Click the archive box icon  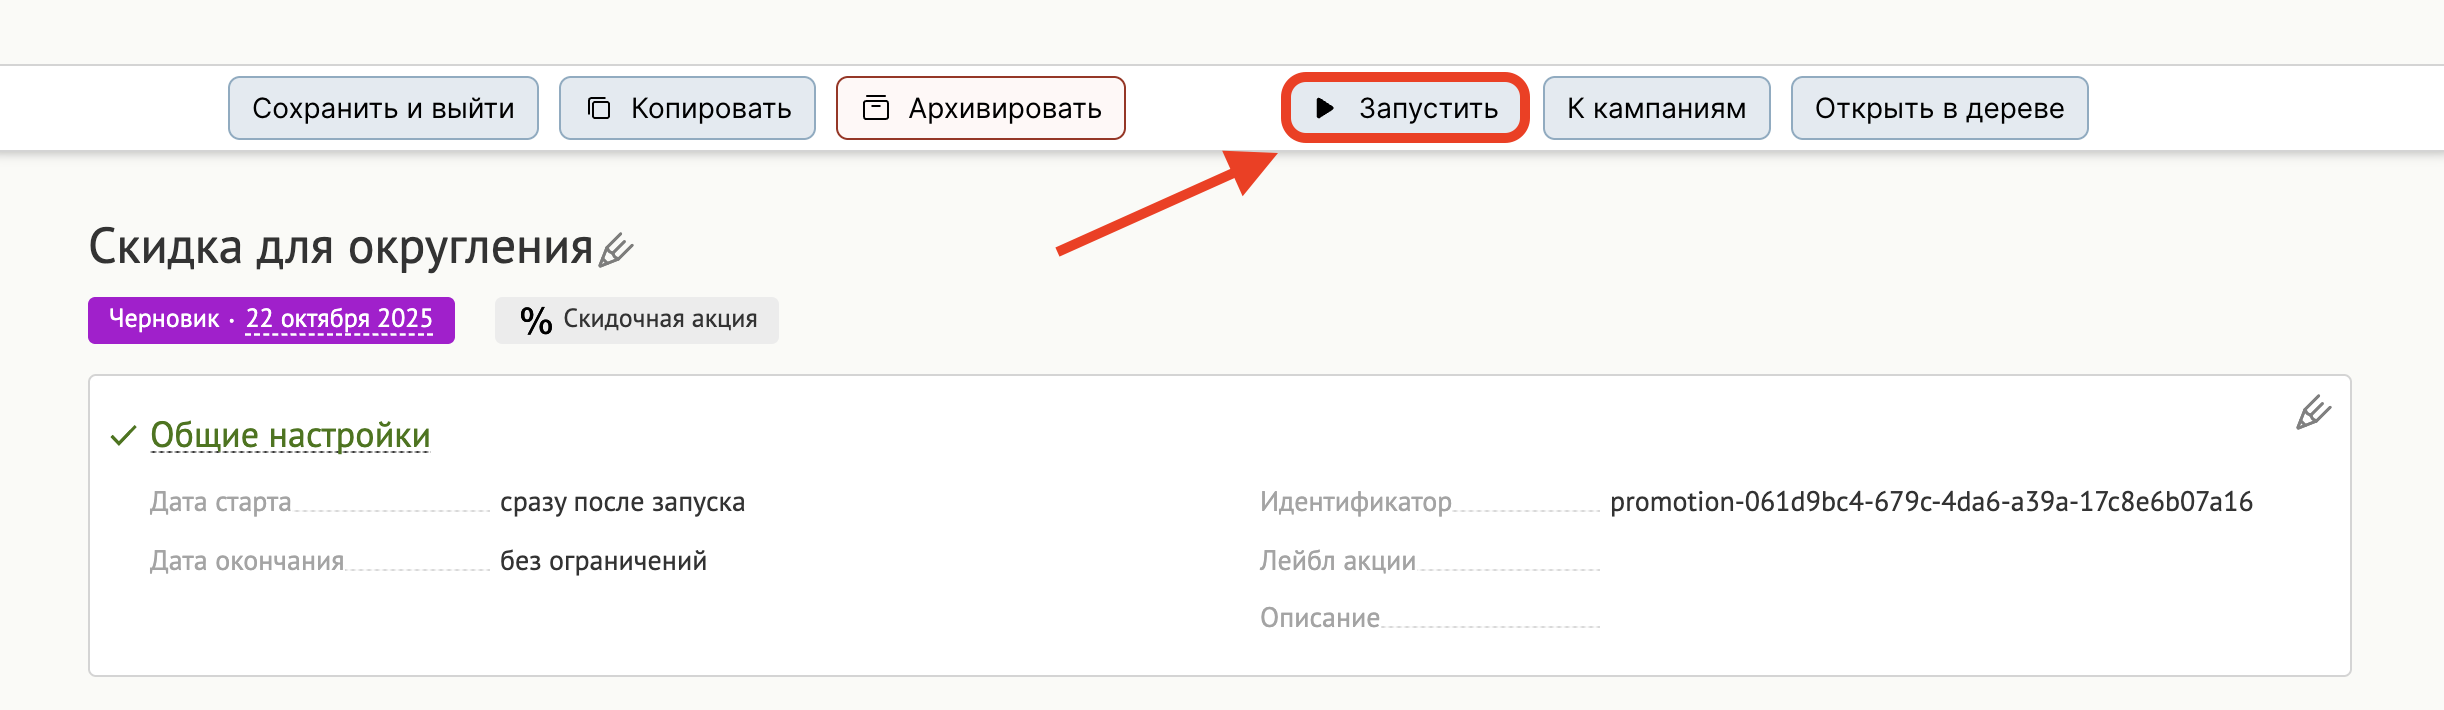tap(876, 108)
